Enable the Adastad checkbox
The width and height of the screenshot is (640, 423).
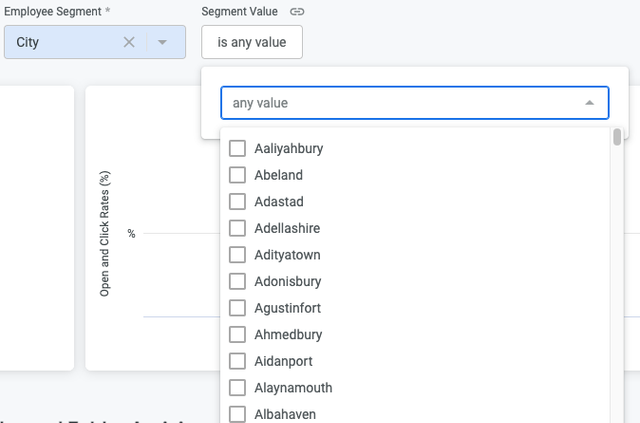click(x=238, y=202)
